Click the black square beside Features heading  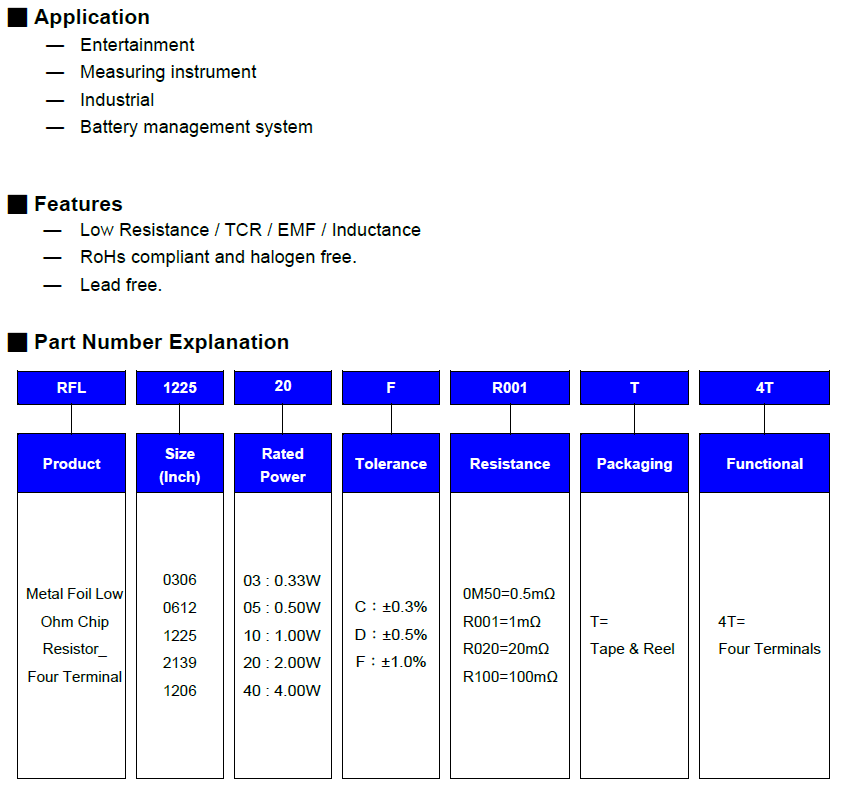point(17,205)
